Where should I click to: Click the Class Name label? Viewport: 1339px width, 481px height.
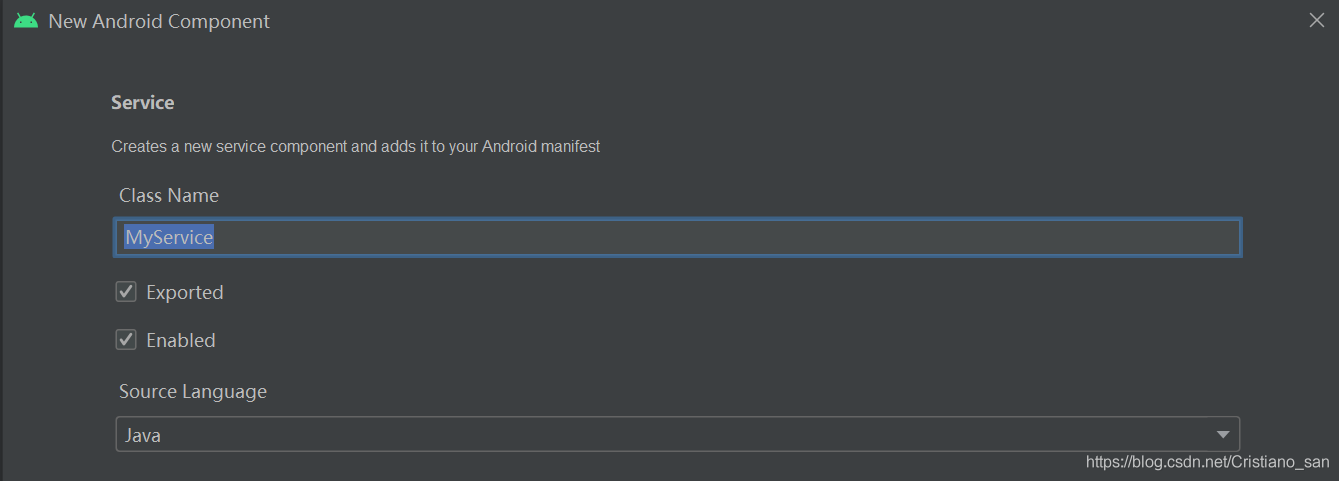coord(168,195)
